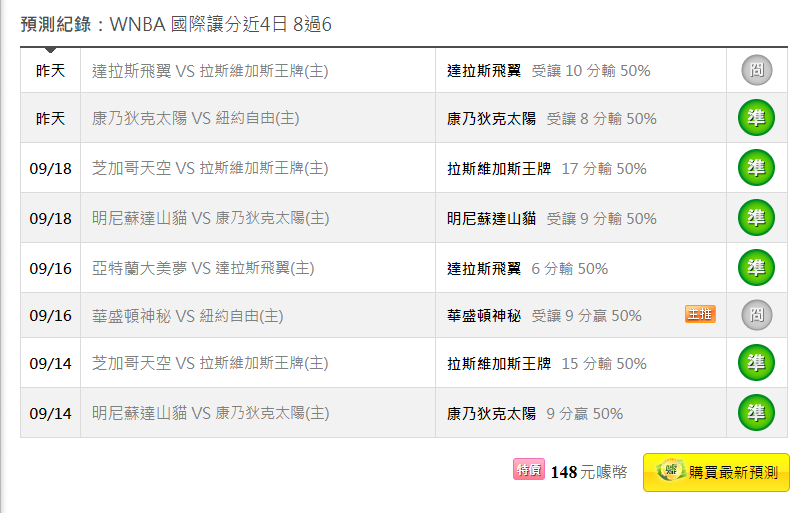Click the 148 元噱幣 price text
Screen dimensions: 807x513
(588, 472)
